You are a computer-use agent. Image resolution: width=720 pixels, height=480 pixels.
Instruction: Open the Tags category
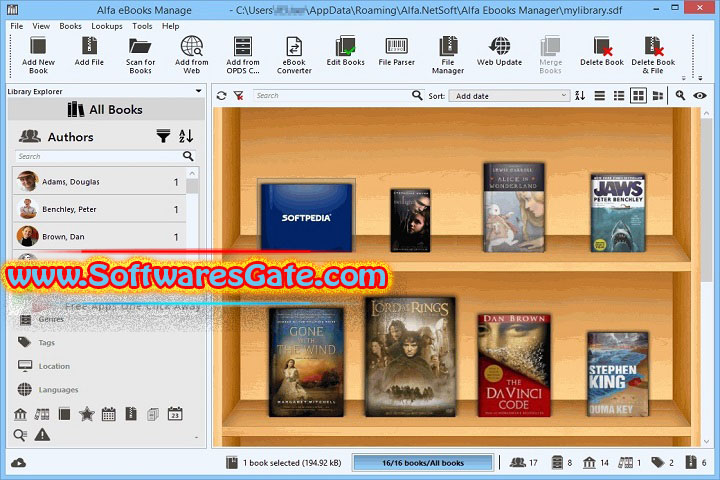click(x=46, y=342)
